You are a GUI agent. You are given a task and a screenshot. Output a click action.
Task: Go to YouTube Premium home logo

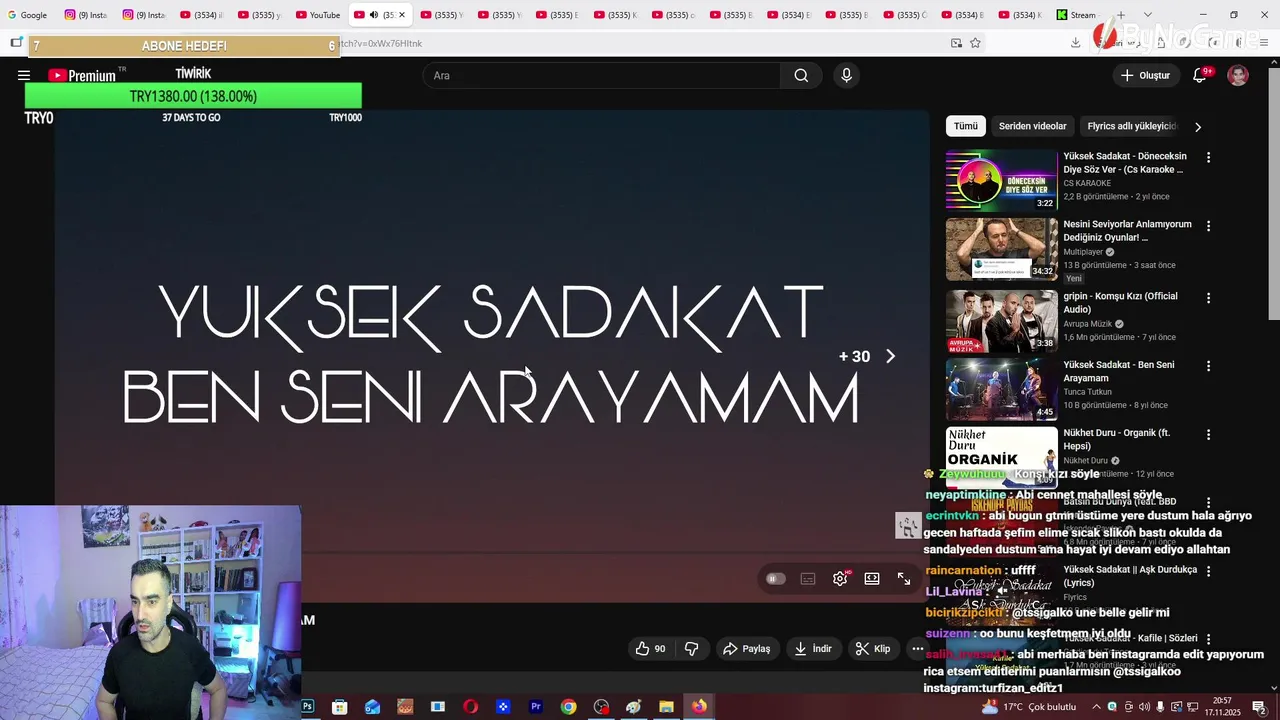82,76
